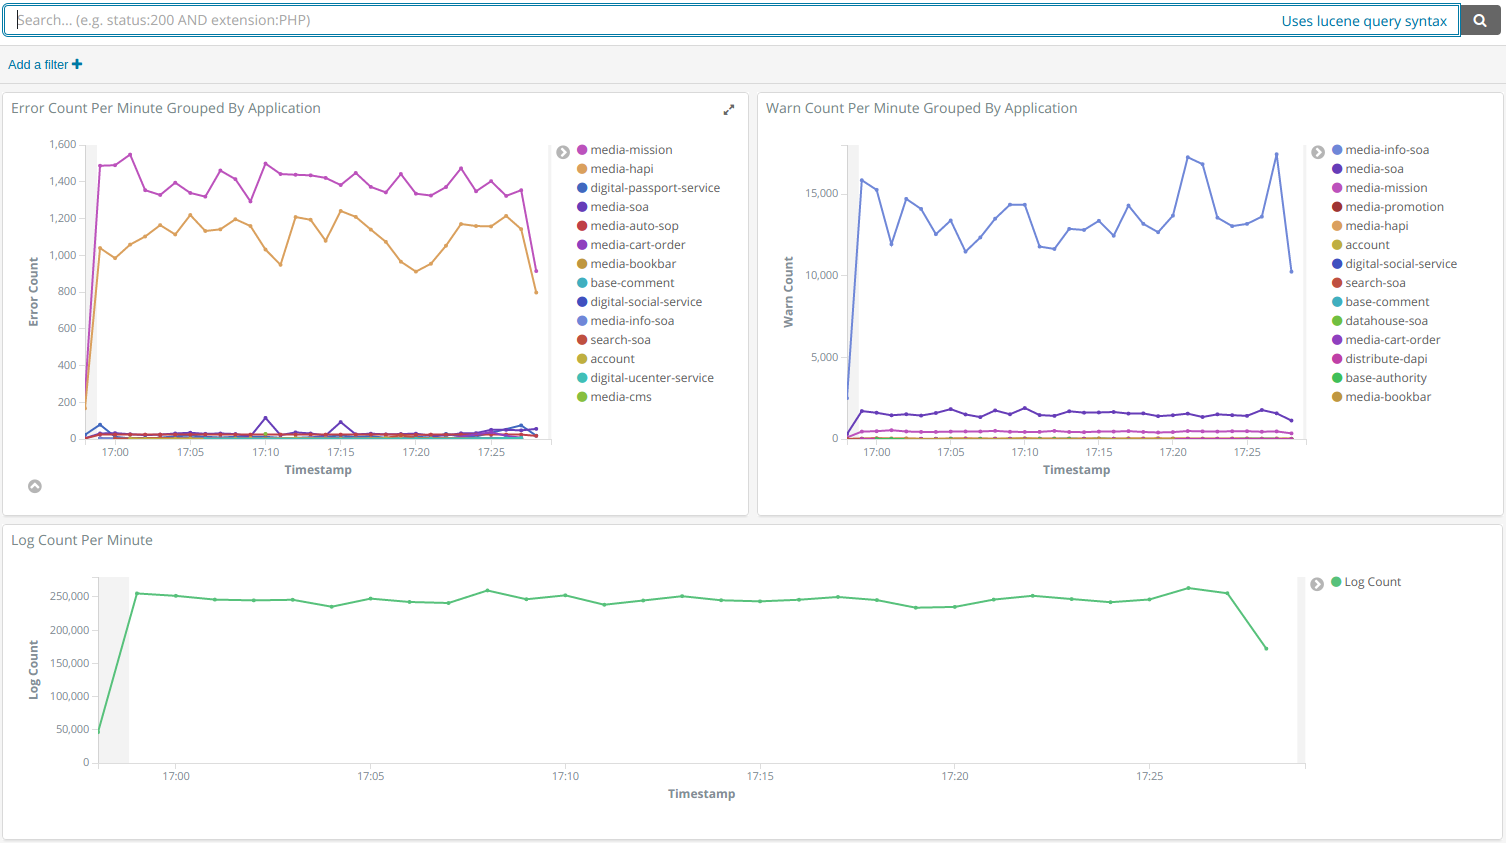
Task: Expand the Error Count panel to fullscreen
Action: tap(729, 110)
